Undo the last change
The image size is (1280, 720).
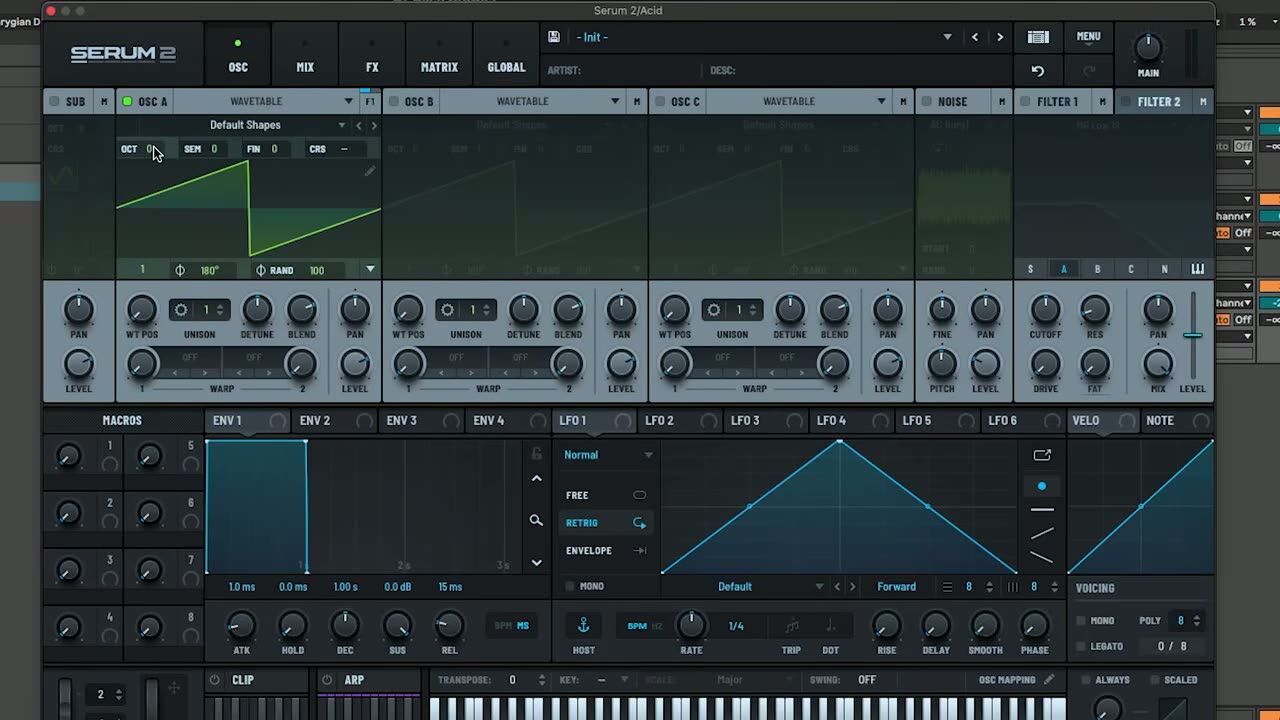[x=1038, y=71]
